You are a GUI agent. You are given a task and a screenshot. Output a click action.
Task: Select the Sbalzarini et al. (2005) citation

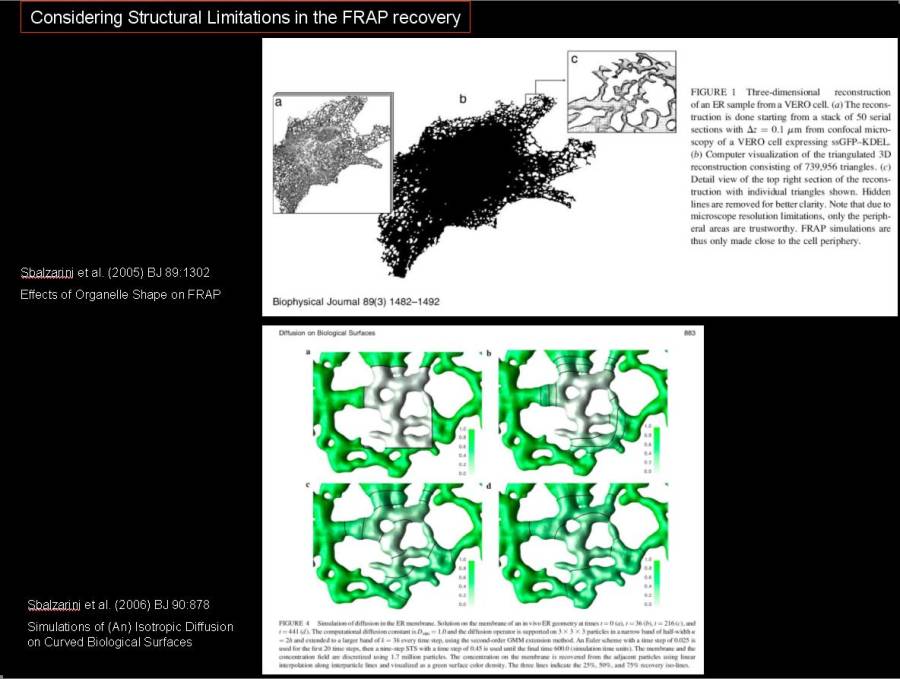(x=116, y=272)
